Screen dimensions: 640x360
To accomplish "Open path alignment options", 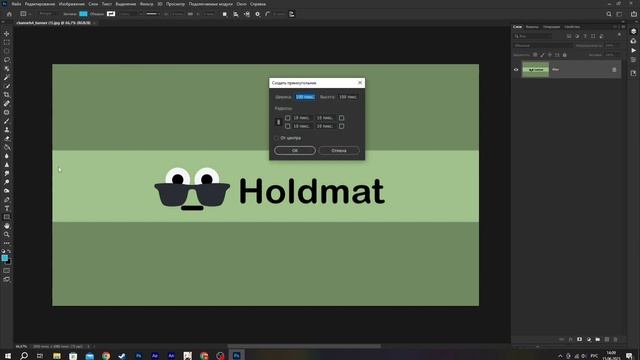I will (x=236, y=14).
